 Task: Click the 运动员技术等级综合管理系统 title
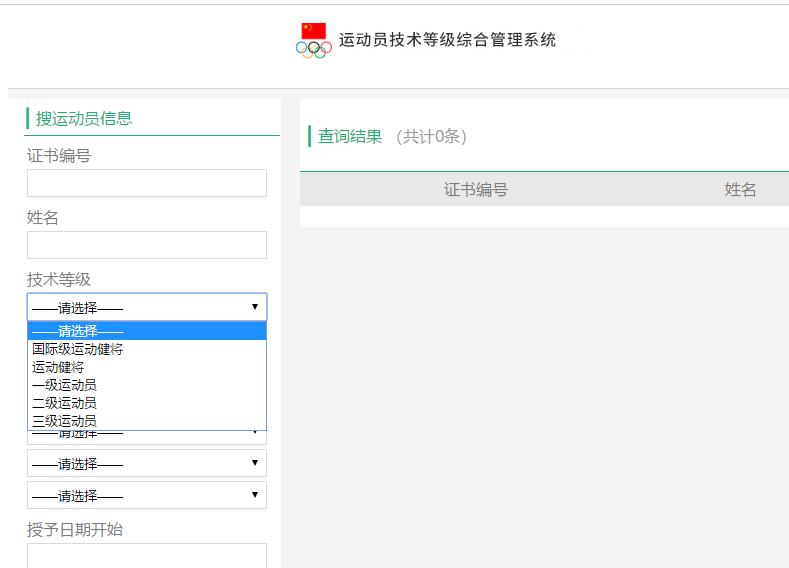[x=447, y=40]
